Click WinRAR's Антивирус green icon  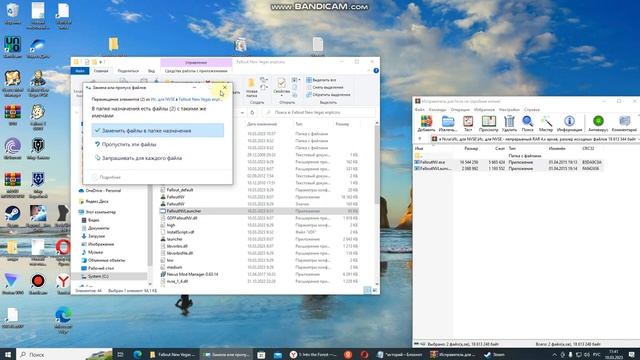[x=598, y=123]
